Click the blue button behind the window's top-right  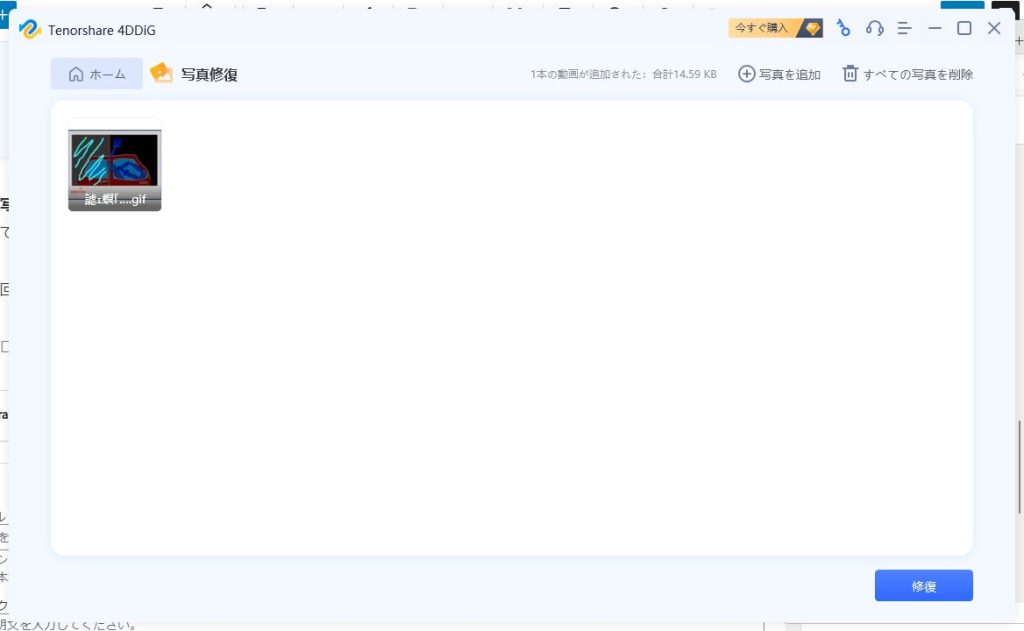point(962,4)
